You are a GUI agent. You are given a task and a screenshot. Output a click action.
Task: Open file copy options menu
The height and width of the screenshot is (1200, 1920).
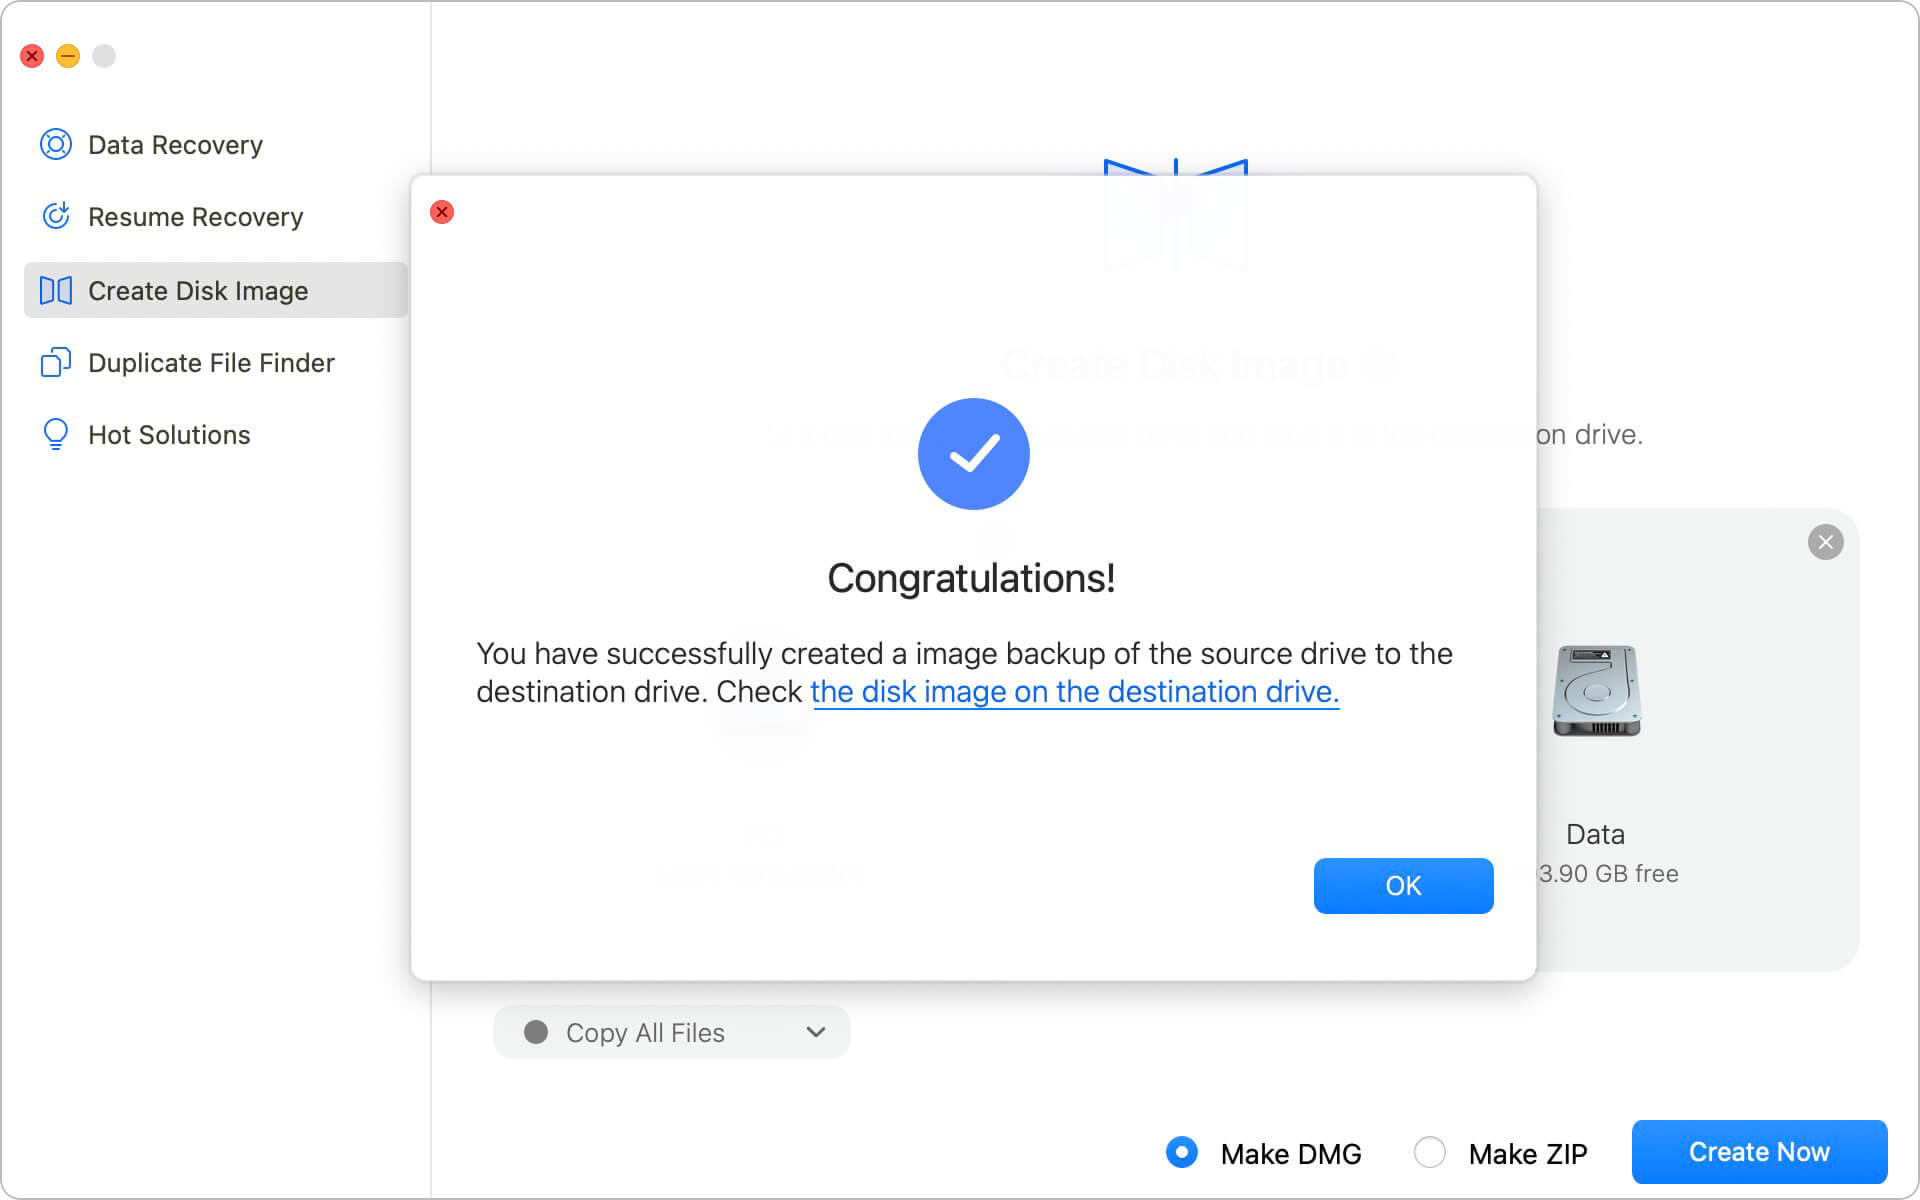pyautogui.click(x=670, y=1031)
